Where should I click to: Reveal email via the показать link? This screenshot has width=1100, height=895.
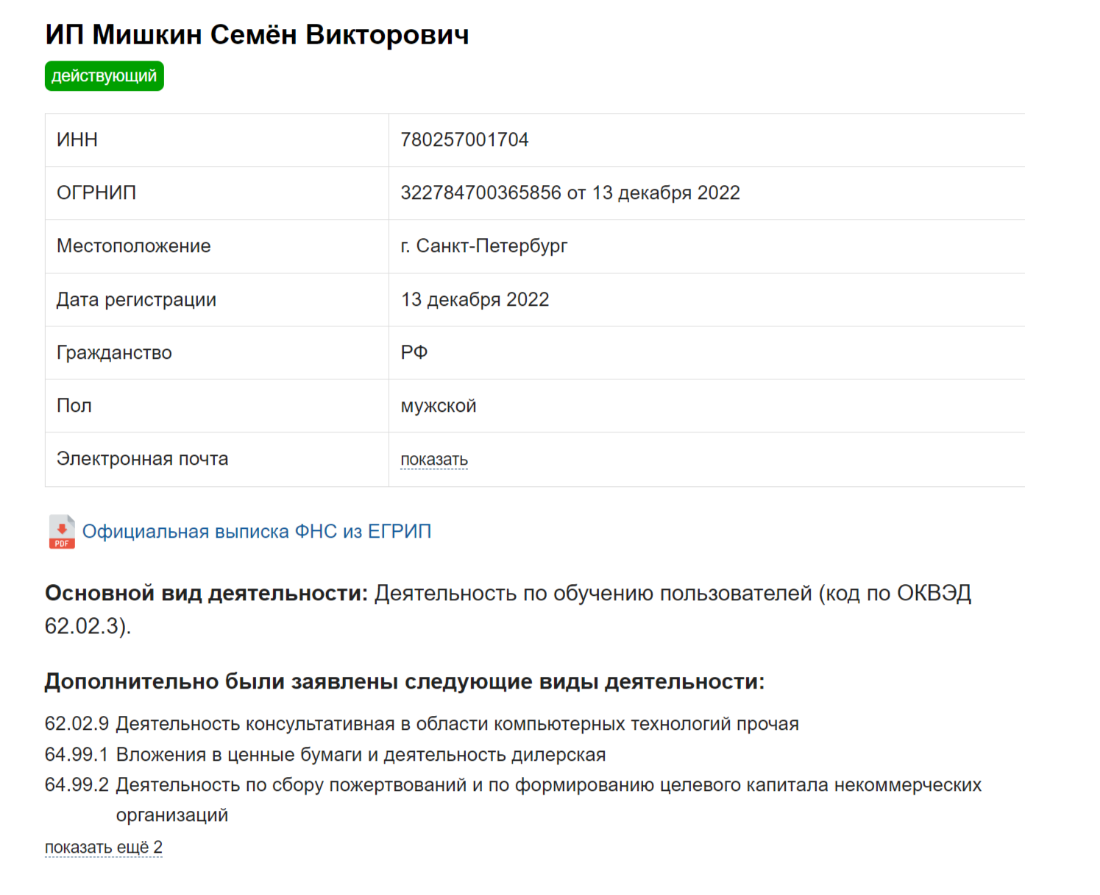[x=434, y=459]
